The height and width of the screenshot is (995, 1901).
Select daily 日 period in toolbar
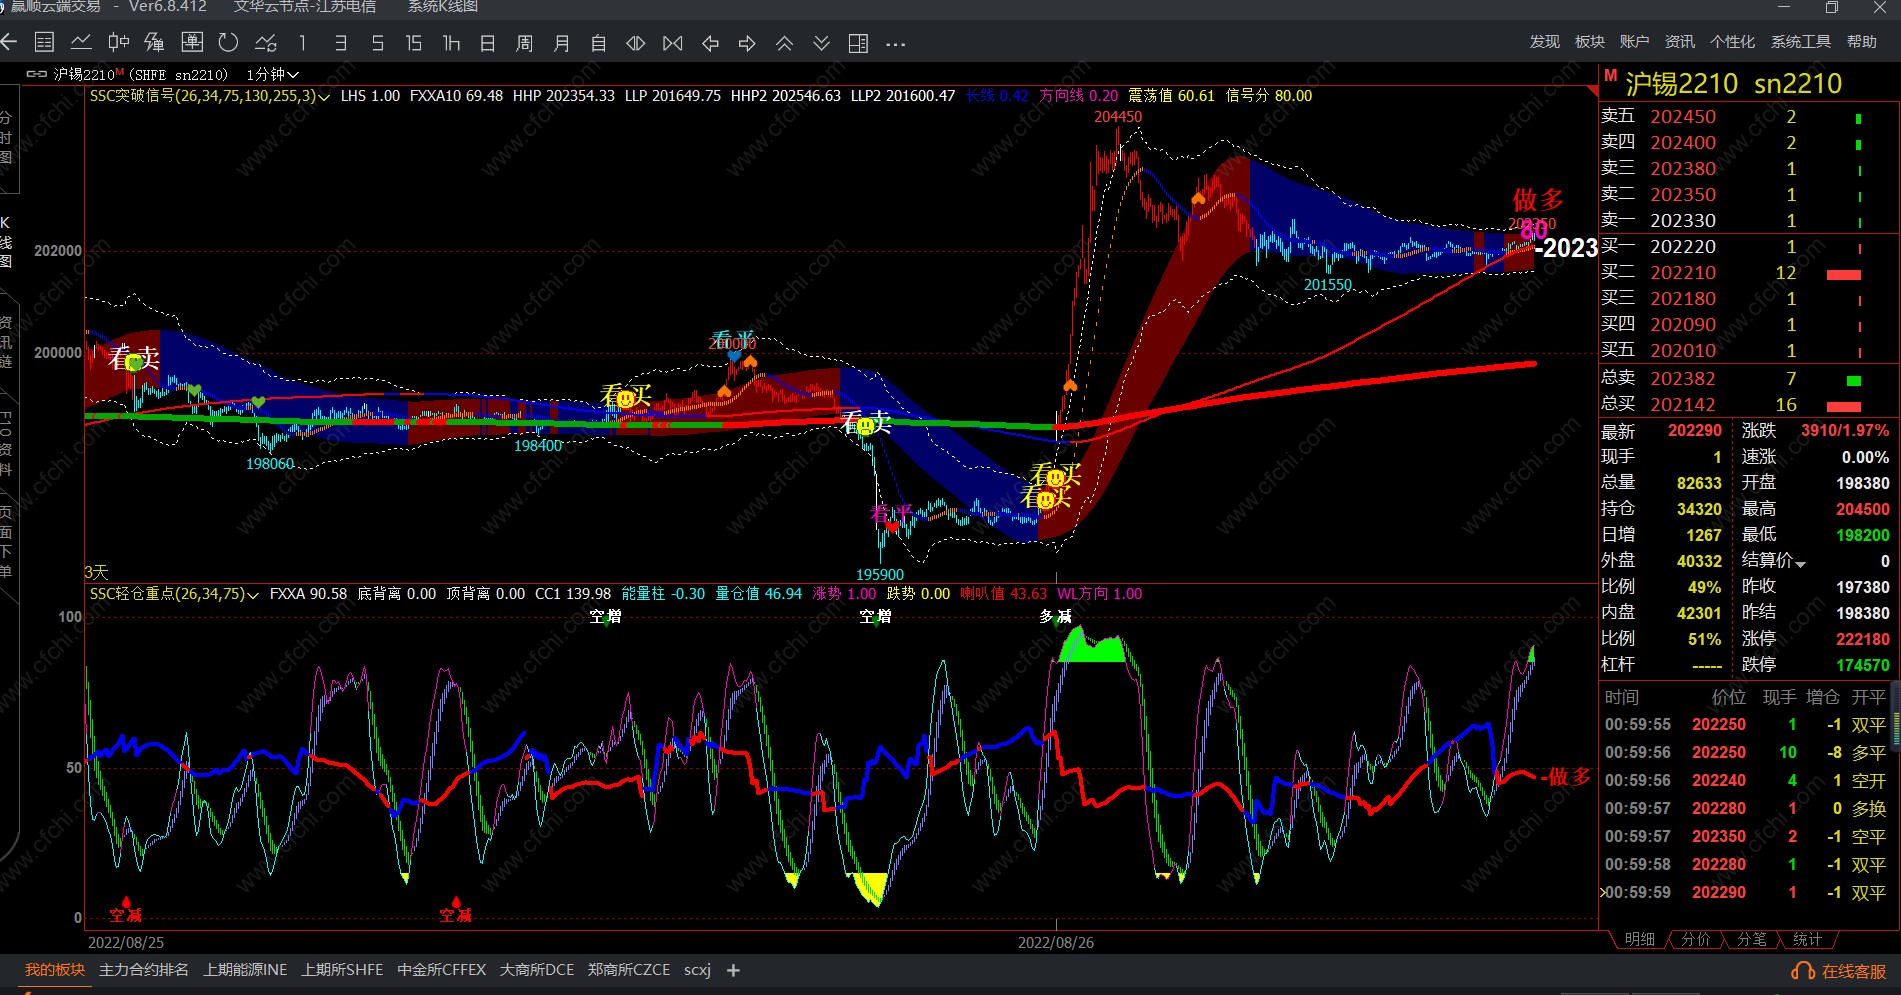(x=488, y=43)
